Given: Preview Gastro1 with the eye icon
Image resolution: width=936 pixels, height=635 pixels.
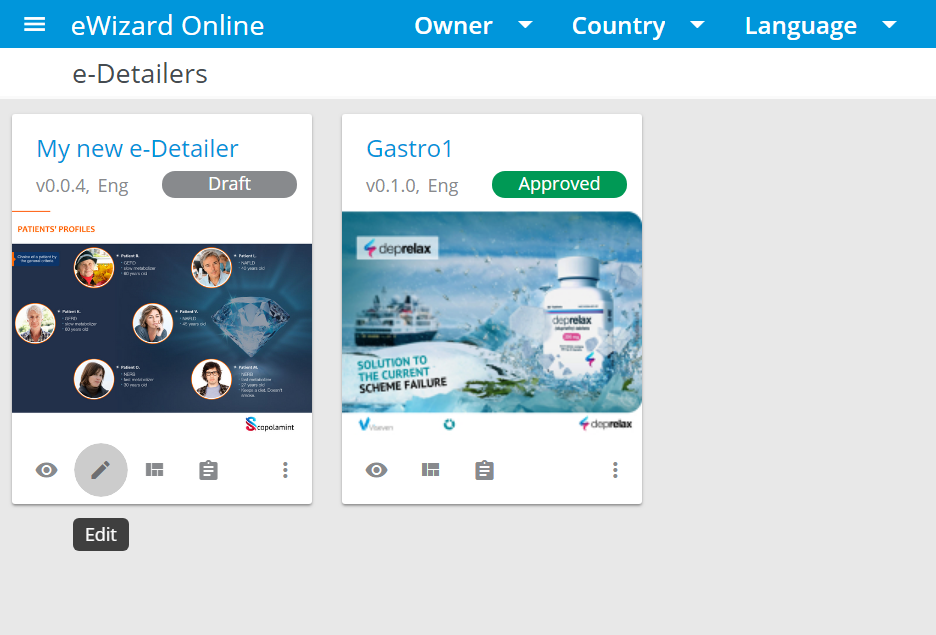Looking at the screenshot, I should point(377,470).
